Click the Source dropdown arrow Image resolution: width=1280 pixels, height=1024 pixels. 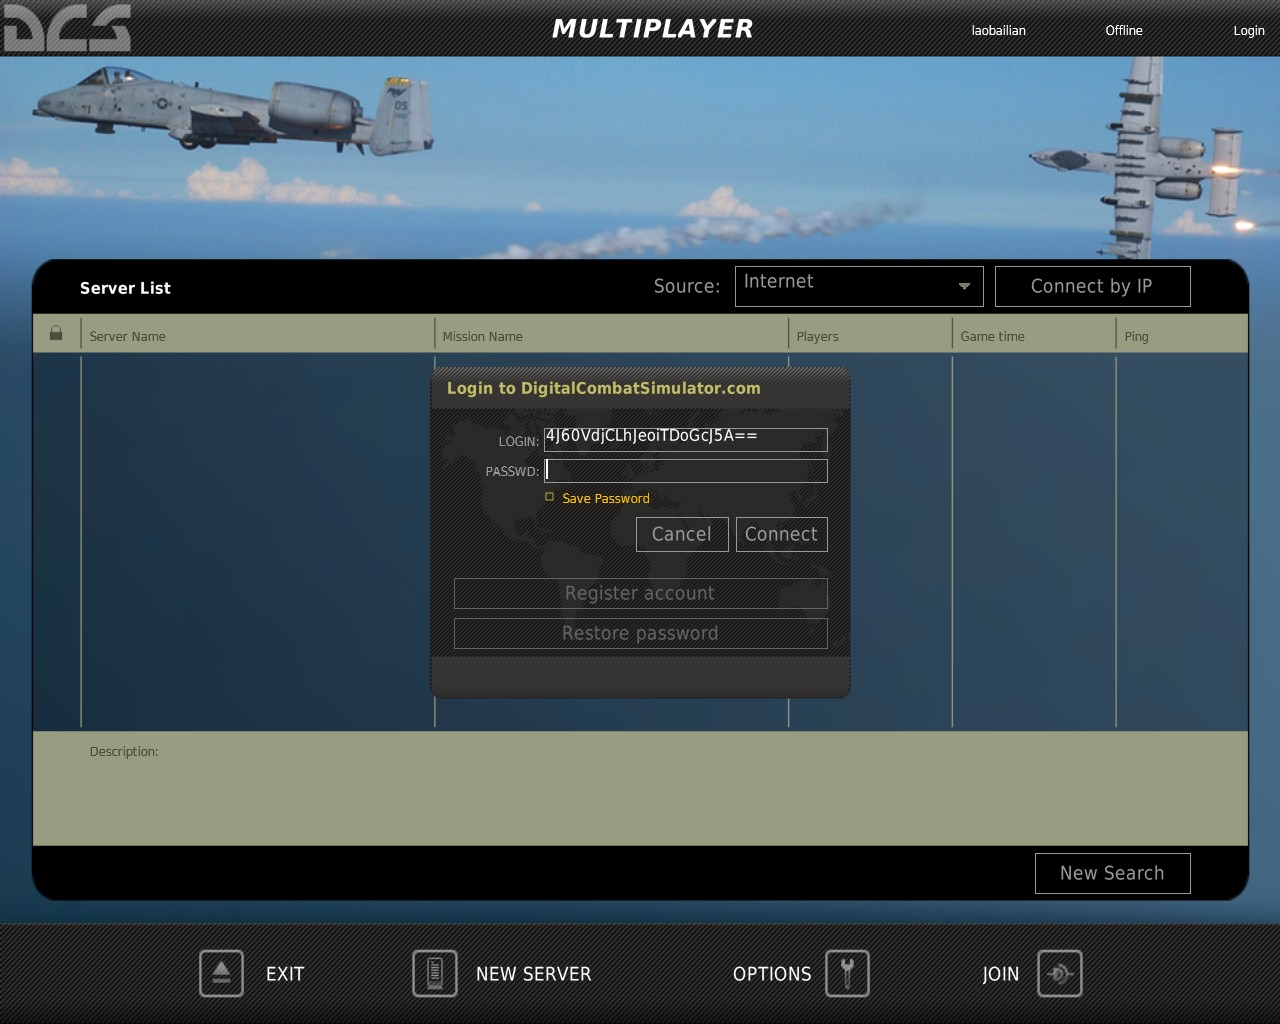pos(964,286)
